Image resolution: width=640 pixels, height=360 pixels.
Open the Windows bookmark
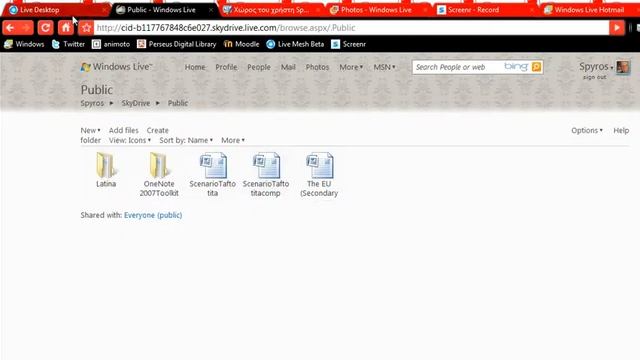24,44
